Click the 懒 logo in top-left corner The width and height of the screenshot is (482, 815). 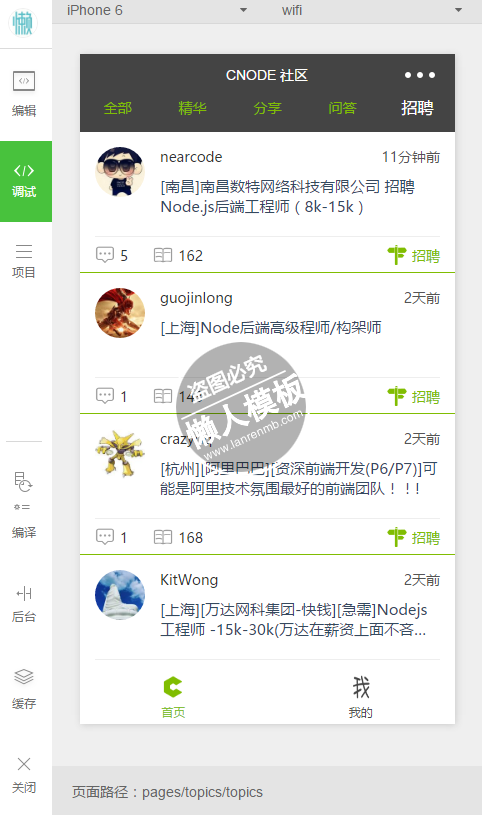coord(23,23)
